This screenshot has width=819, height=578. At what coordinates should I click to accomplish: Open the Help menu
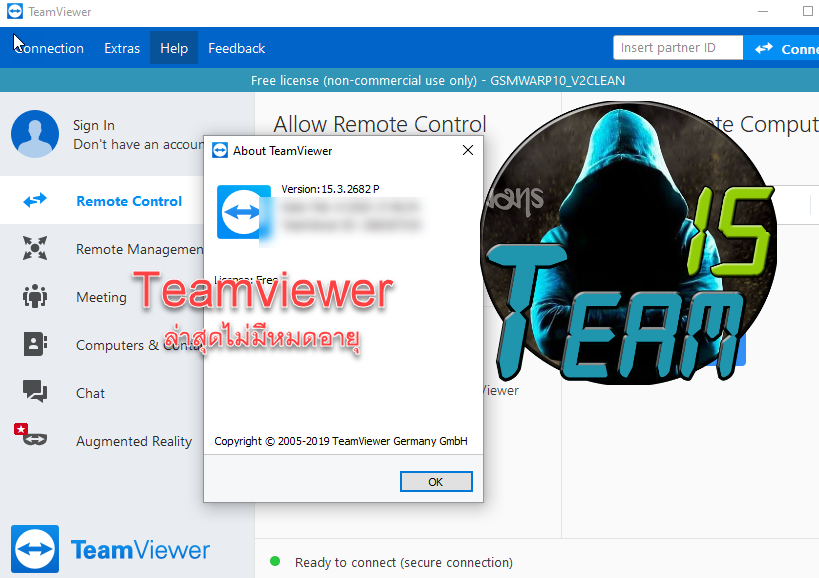pyautogui.click(x=173, y=48)
